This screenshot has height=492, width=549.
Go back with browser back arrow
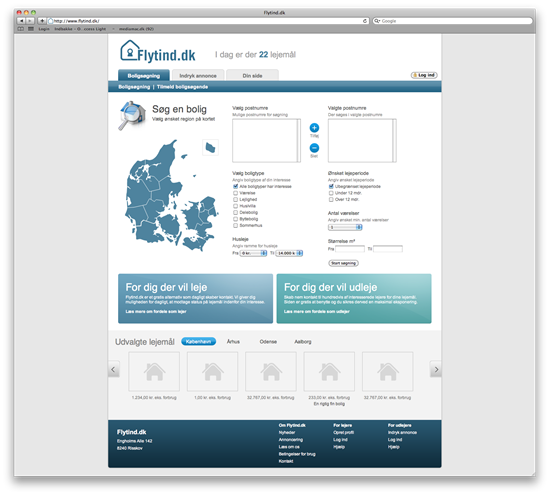point(21,21)
